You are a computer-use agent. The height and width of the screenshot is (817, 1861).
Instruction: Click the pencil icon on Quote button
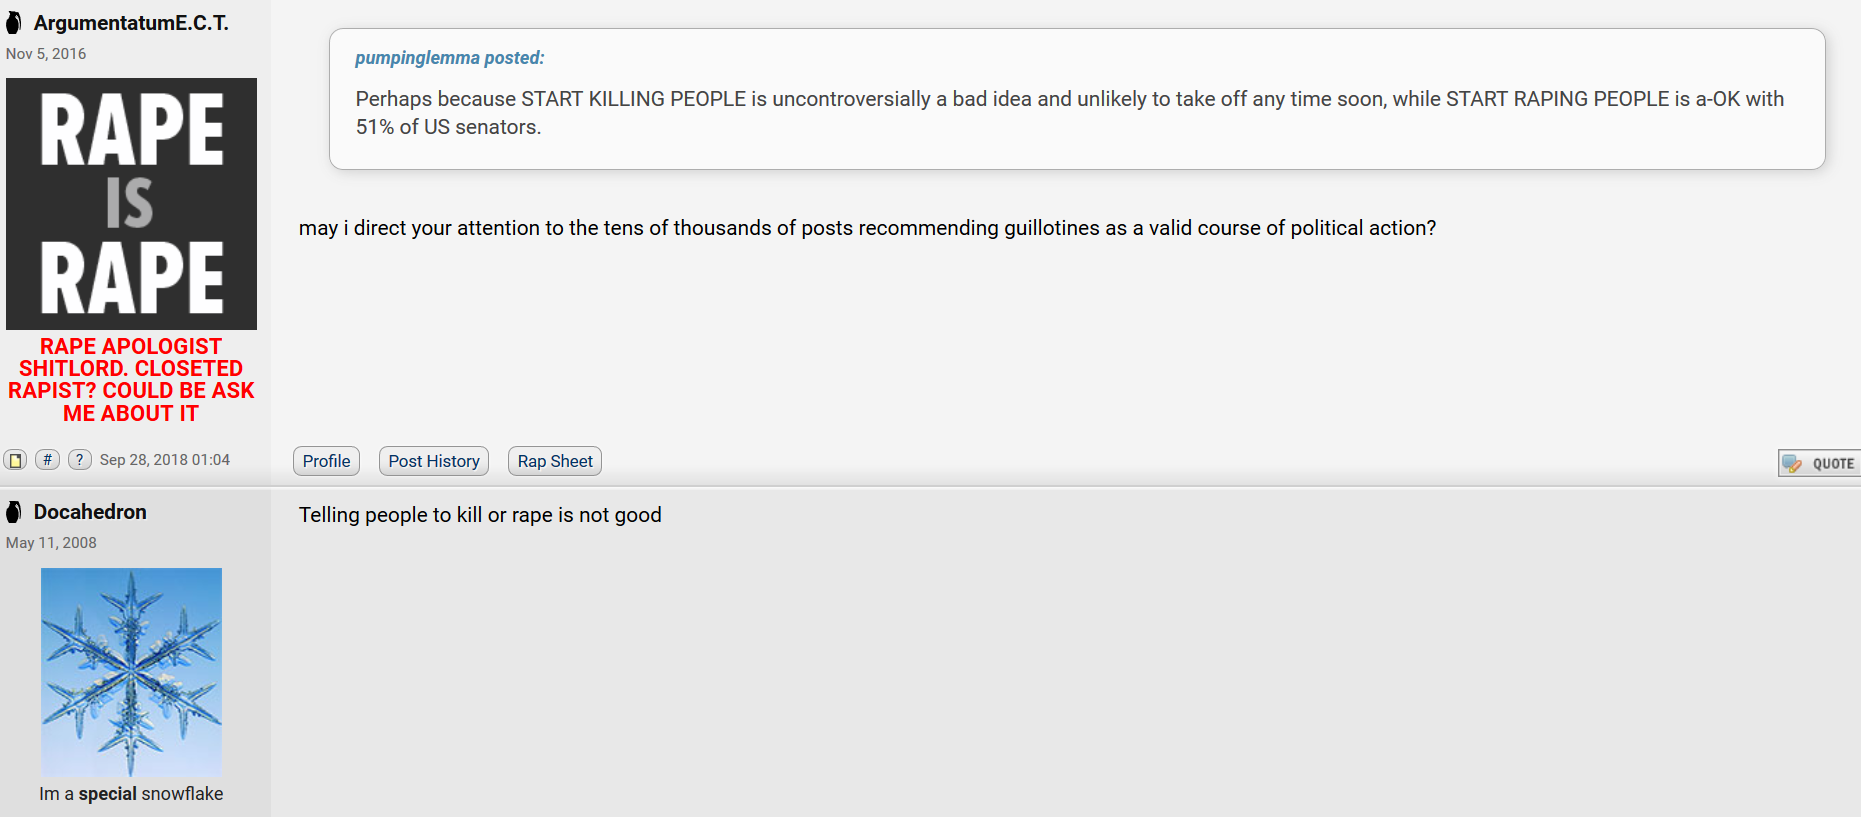pos(1792,463)
